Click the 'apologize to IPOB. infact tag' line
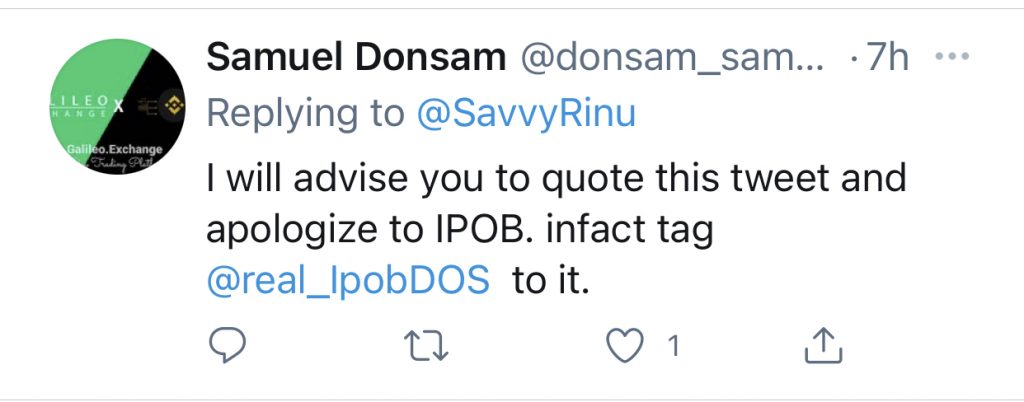 coord(460,232)
